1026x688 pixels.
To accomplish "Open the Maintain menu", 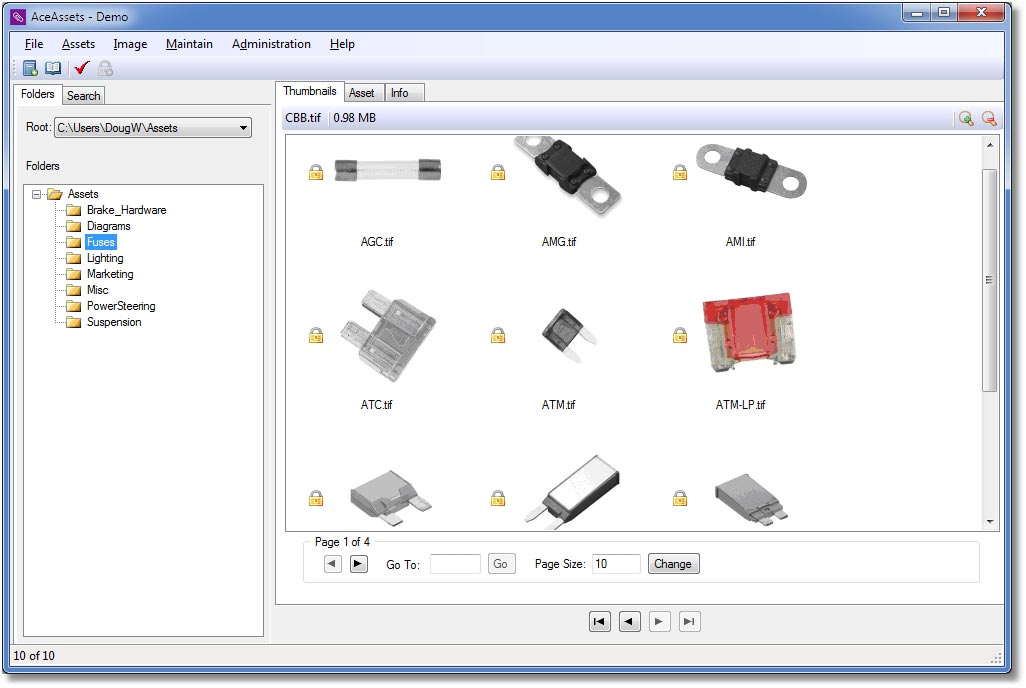I will 189,44.
